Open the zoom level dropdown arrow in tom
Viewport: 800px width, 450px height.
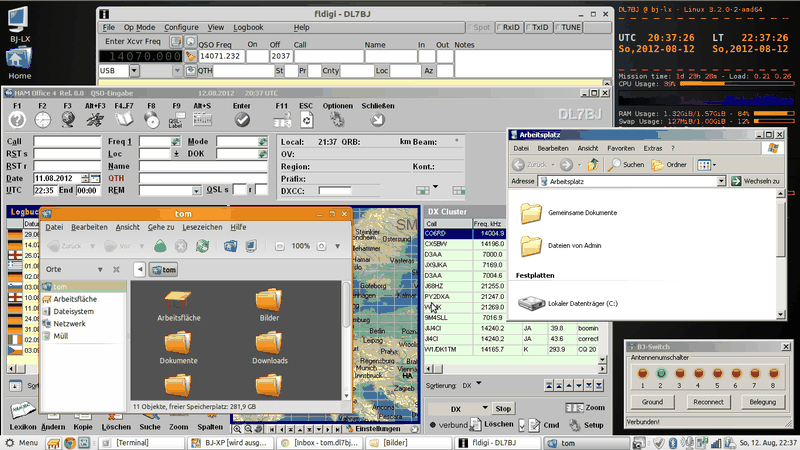[337, 246]
